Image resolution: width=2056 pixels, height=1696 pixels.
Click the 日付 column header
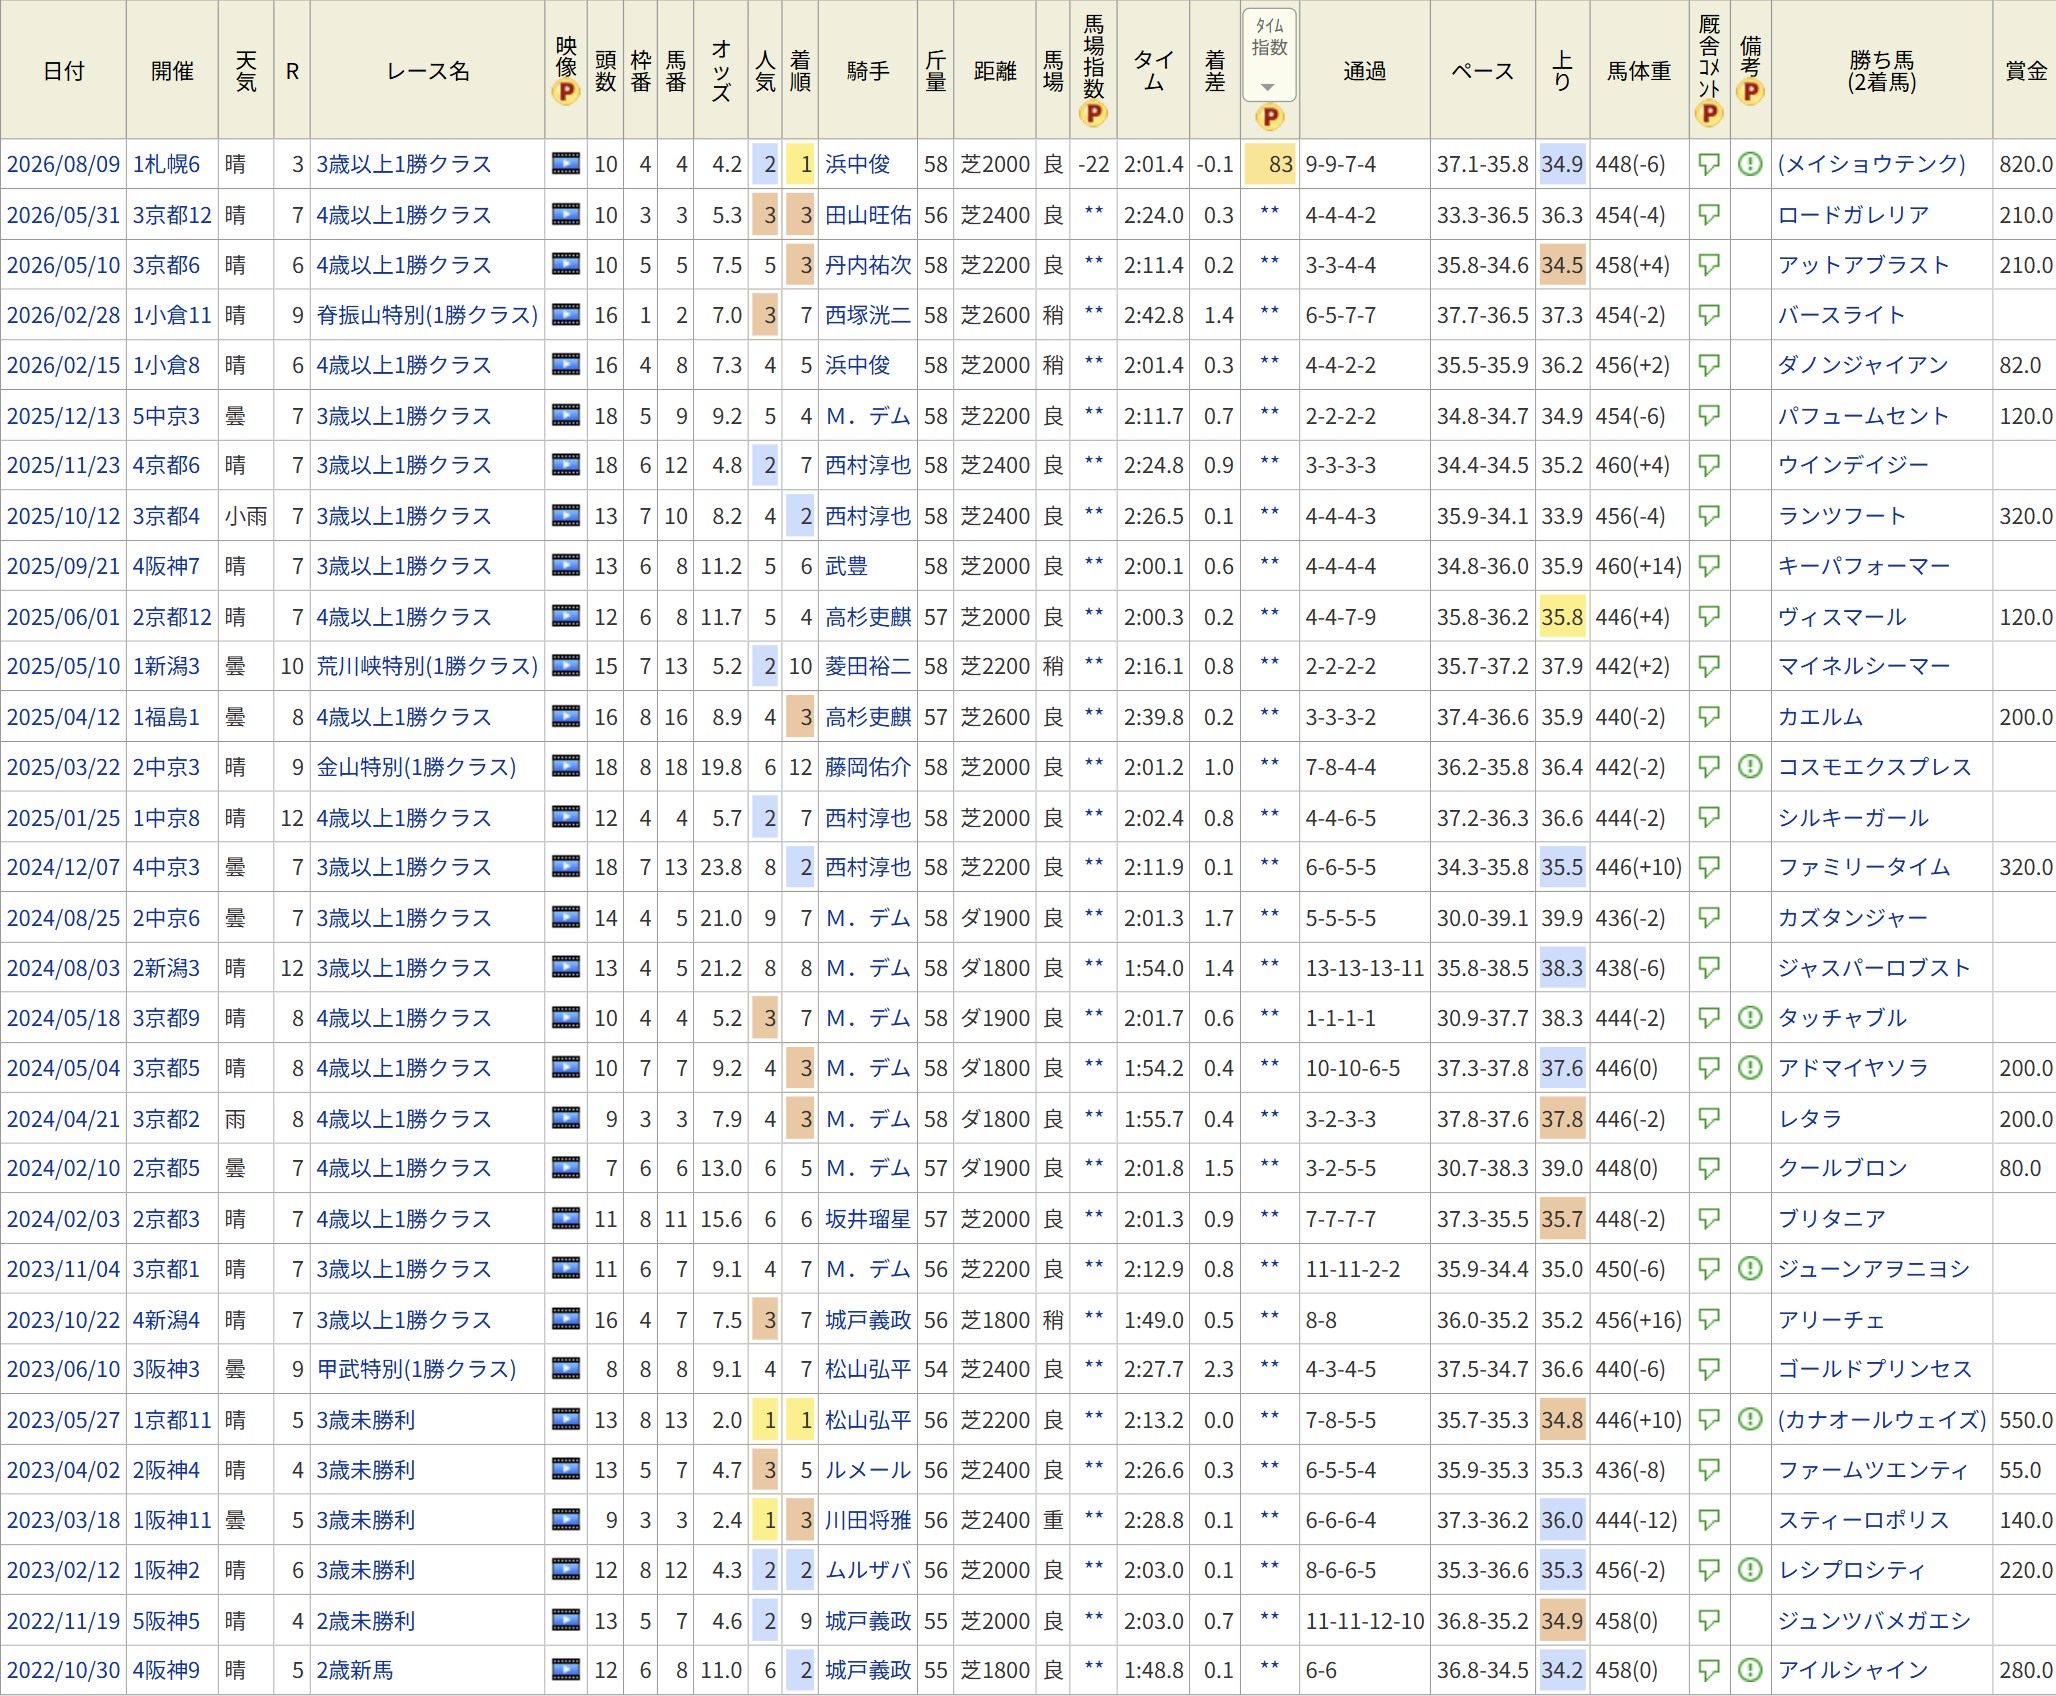[x=63, y=70]
